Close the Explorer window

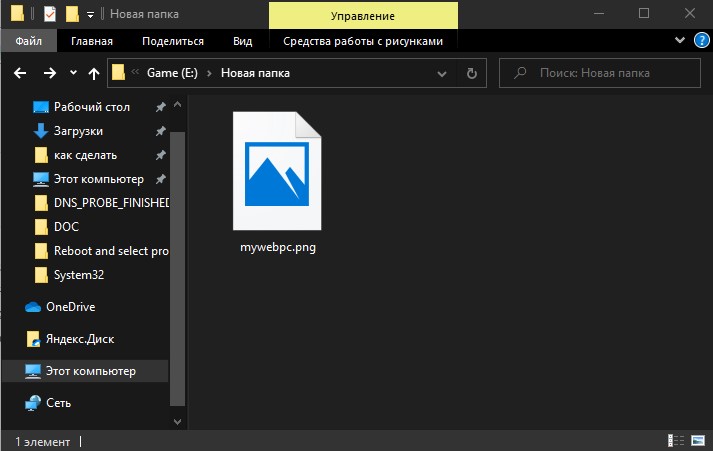(x=690, y=14)
